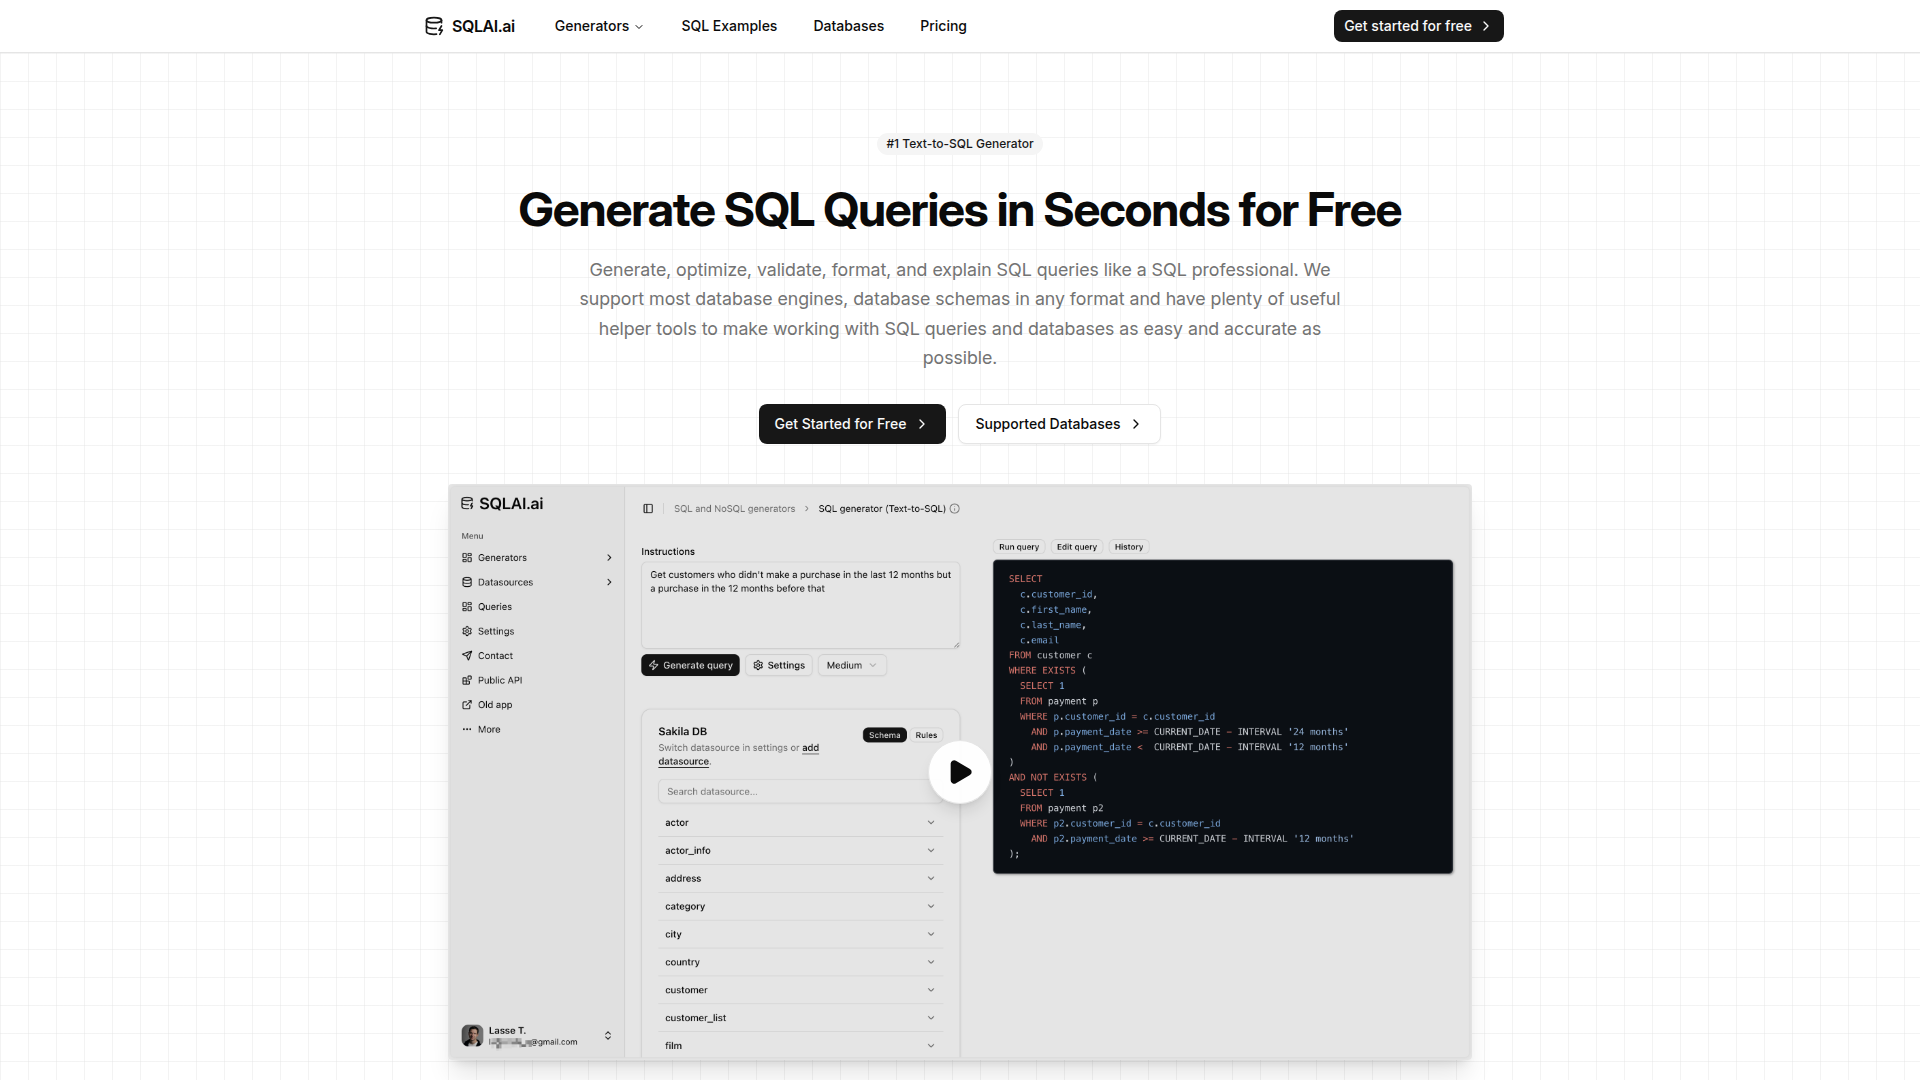The image size is (1920, 1080).
Task: Select the History tab
Action: [1128, 547]
